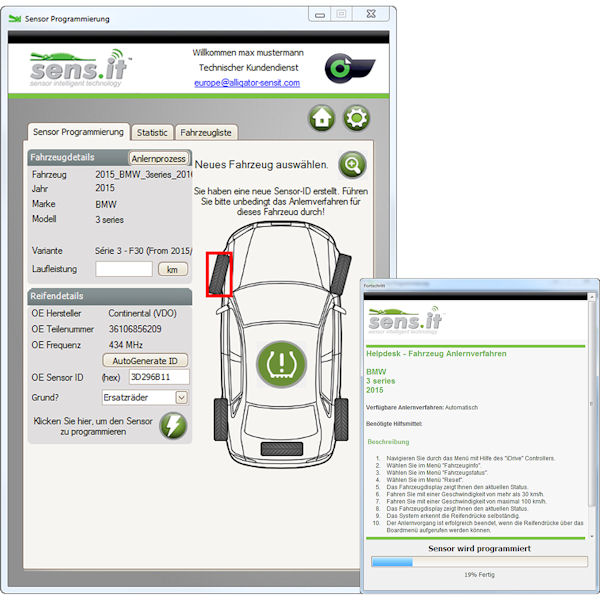The width and height of the screenshot is (600, 600).
Task: Go to the green home icon
Action: tap(321, 118)
